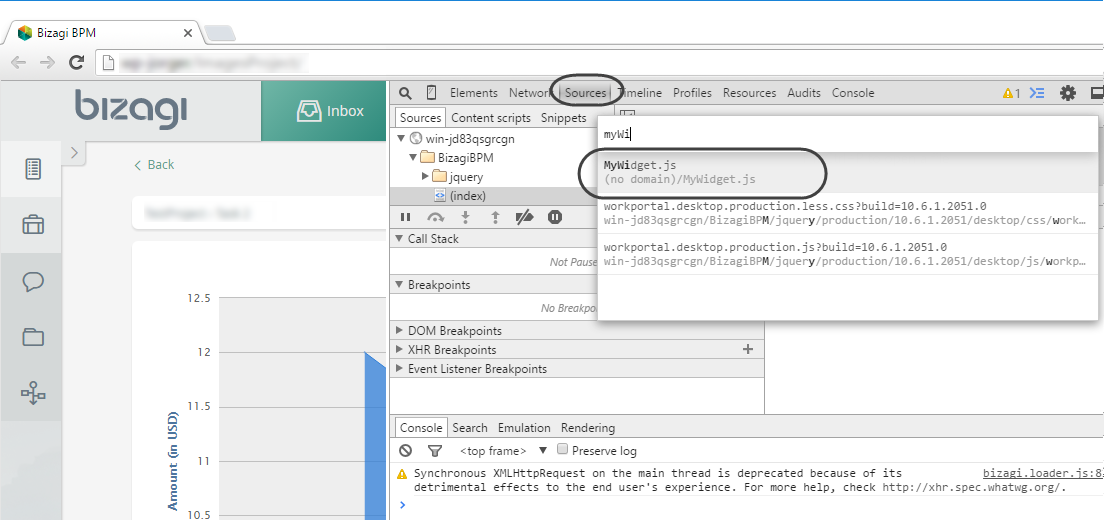Add XHR breakpoint plus icon
Screen dimensions: 1104x520
pyautogui.click(x=748, y=349)
